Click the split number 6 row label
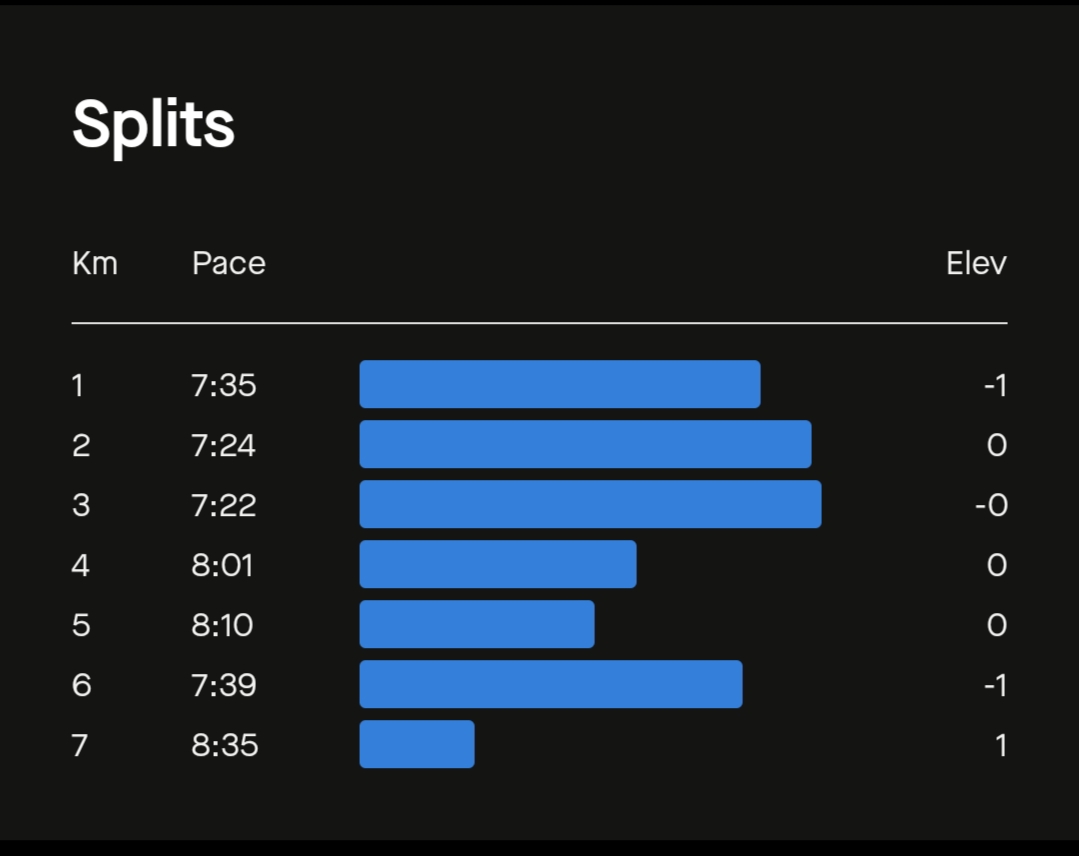The height and width of the screenshot is (856, 1079). tap(81, 685)
